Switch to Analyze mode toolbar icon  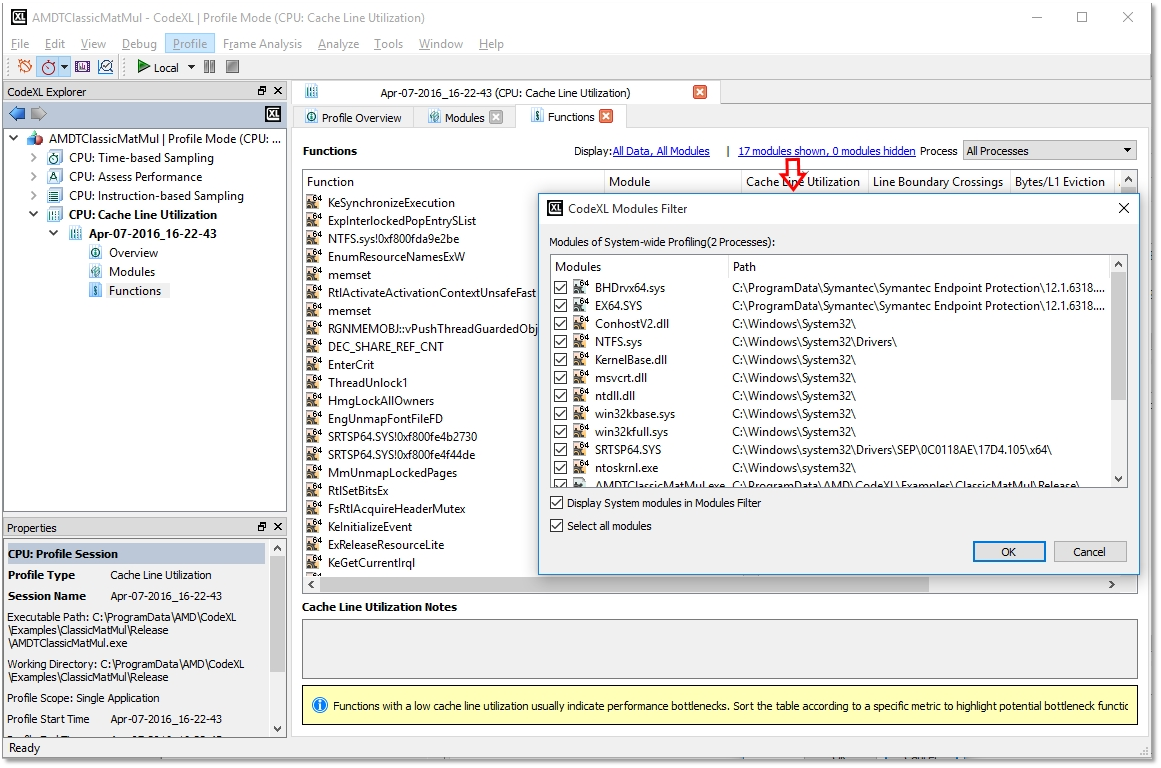pyautogui.click(x=106, y=67)
